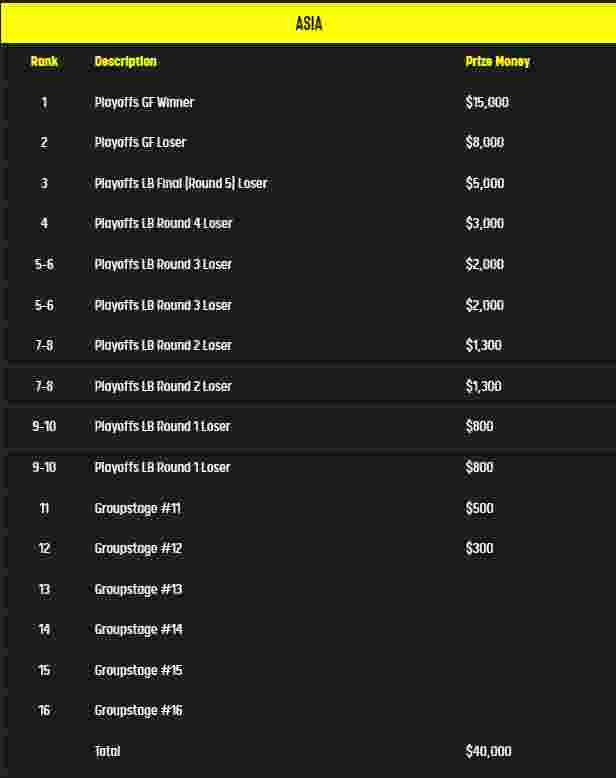Click the Groupstage #12 entry
Image resolution: width=616 pixels, height=778 pixels.
pos(138,548)
